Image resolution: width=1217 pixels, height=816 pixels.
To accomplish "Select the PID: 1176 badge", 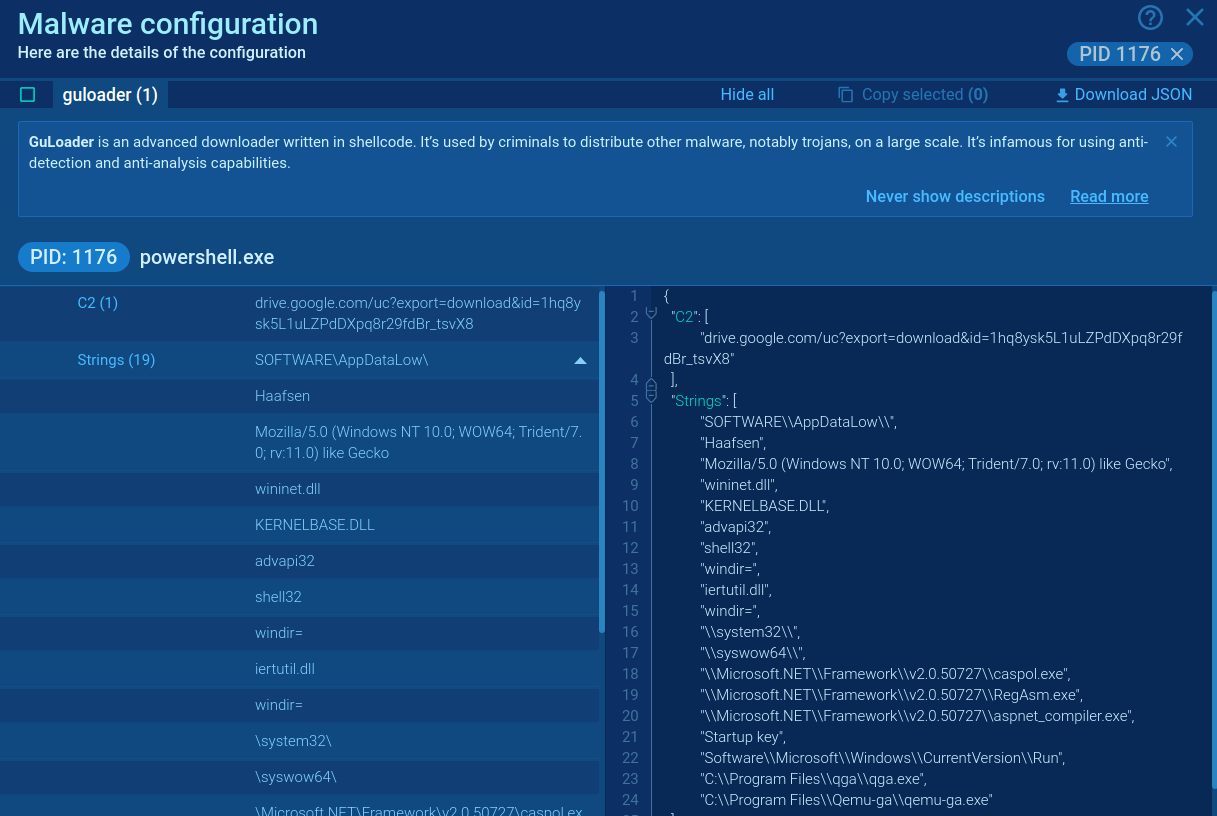I will 74,257.
